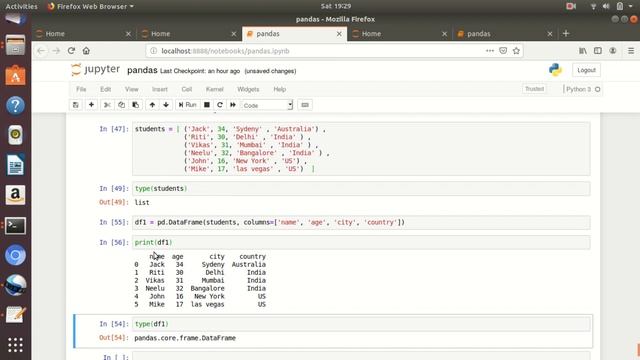Interrupt the kernel with stop icon
The width and height of the screenshot is (640, 360).
point(207,105)
